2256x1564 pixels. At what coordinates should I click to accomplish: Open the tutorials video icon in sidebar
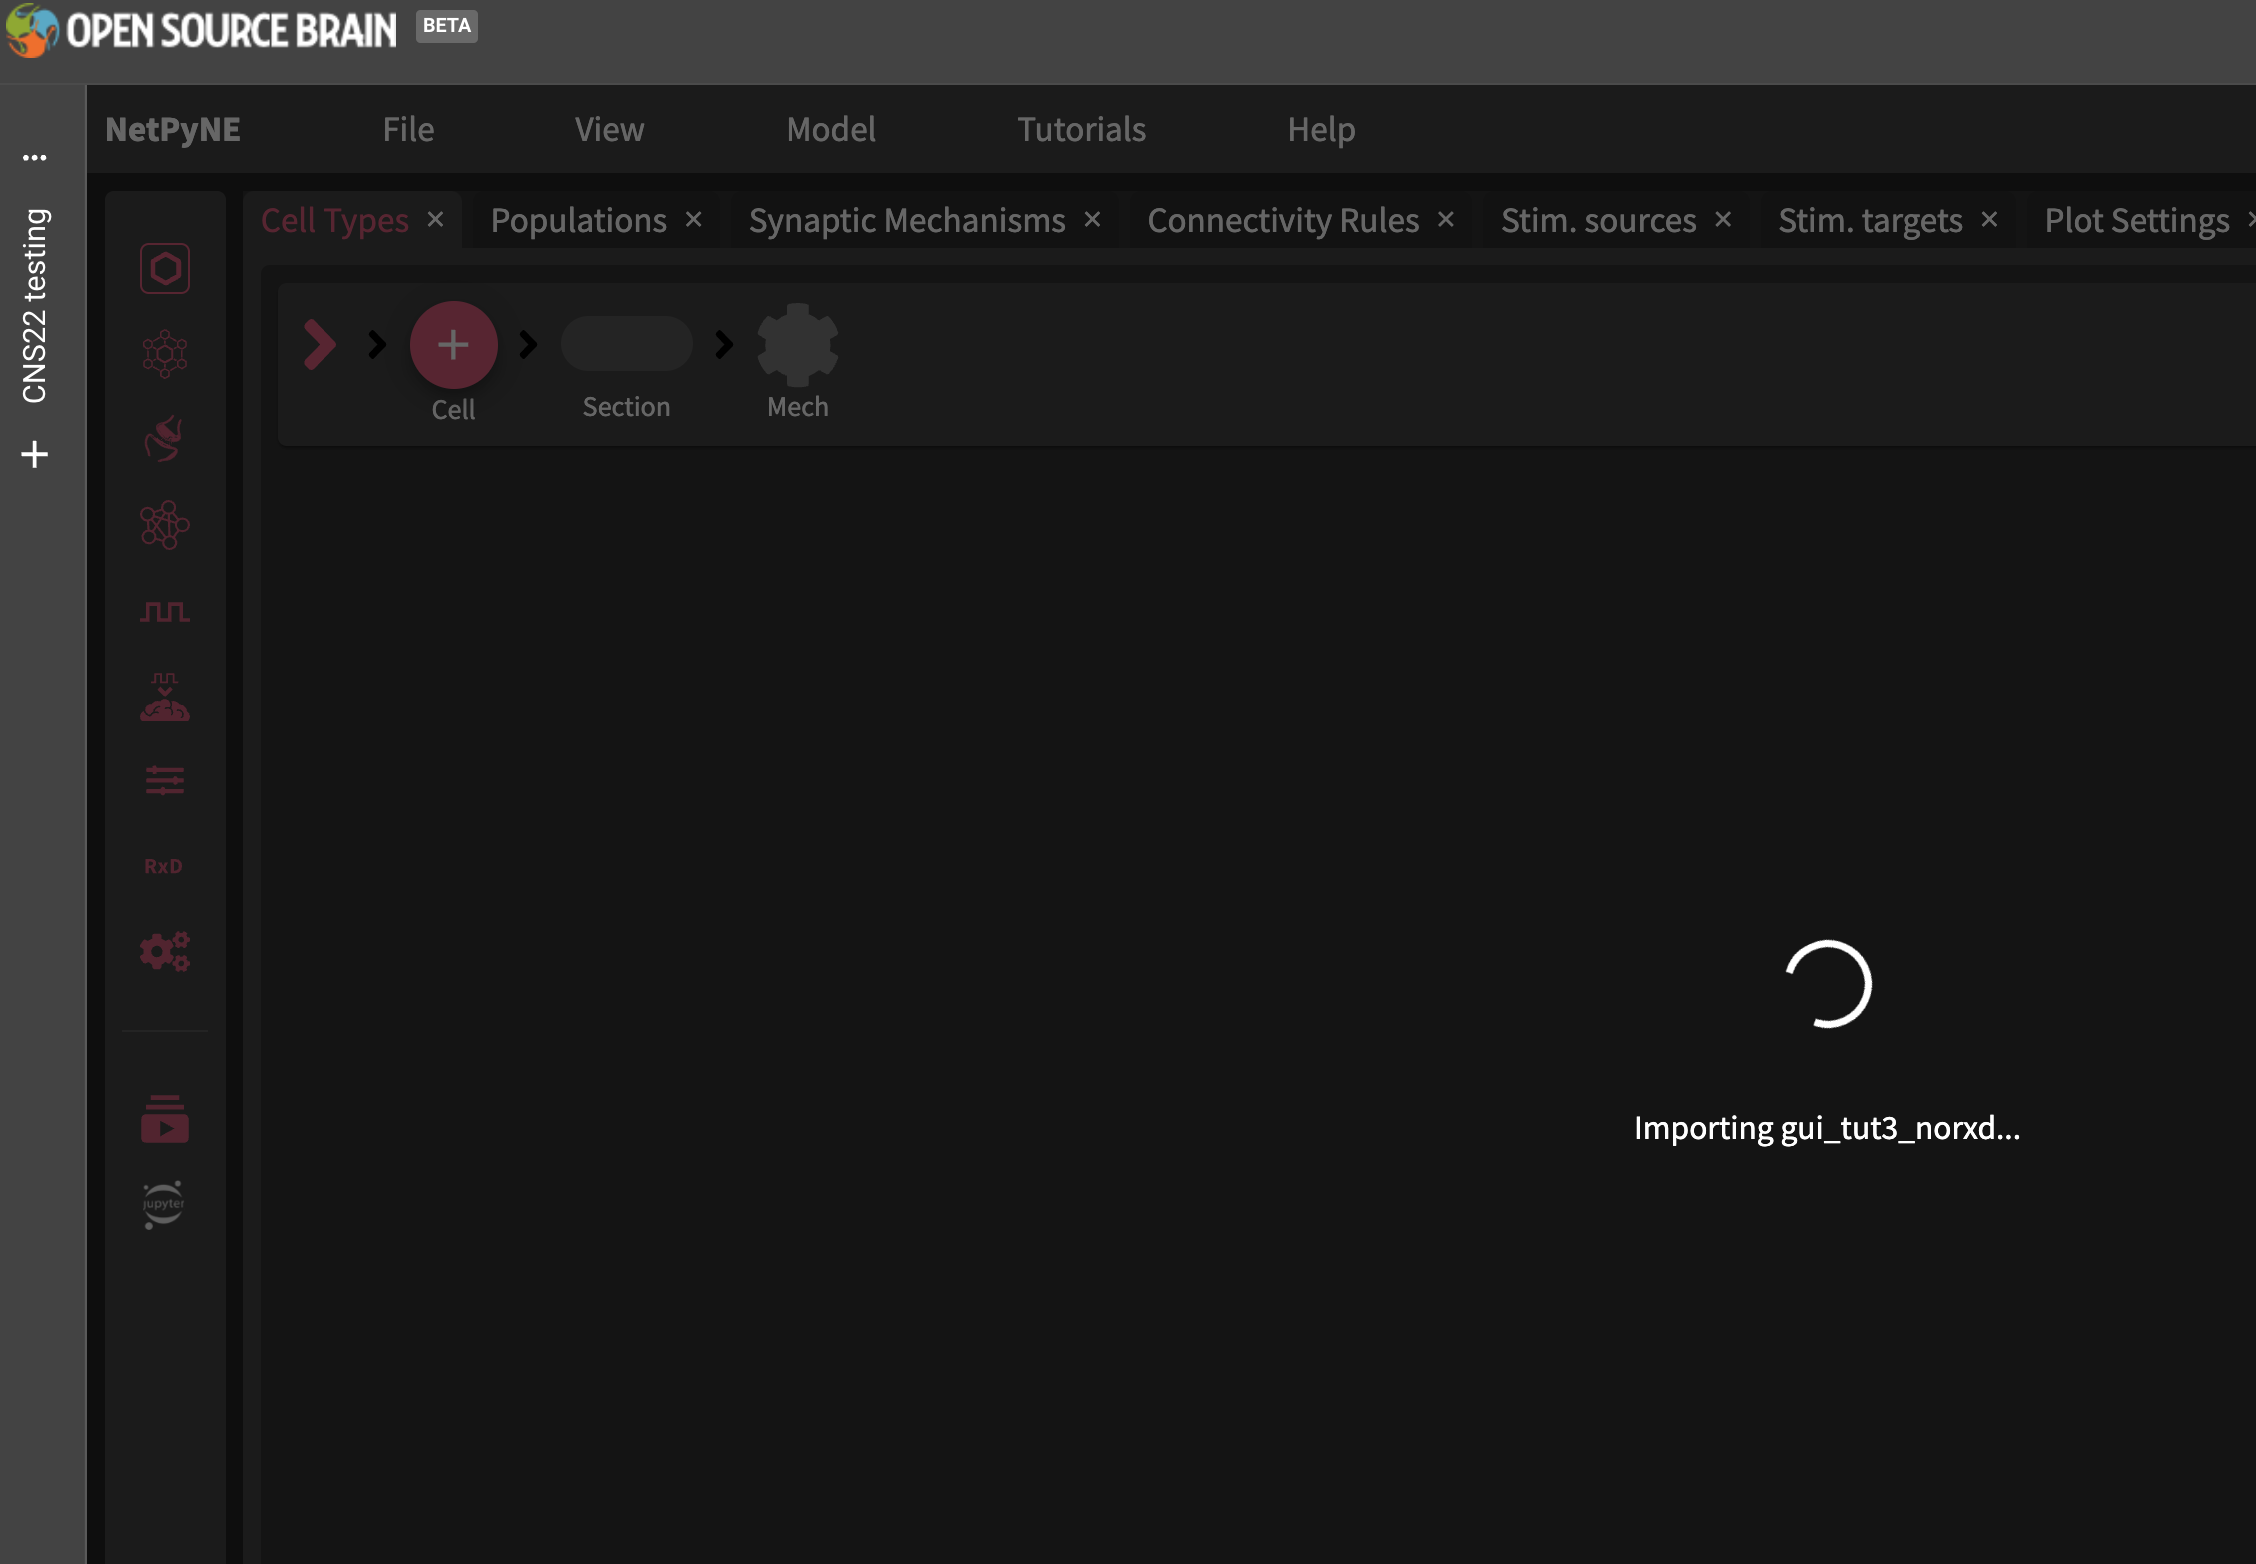(x=165, y=1119)
